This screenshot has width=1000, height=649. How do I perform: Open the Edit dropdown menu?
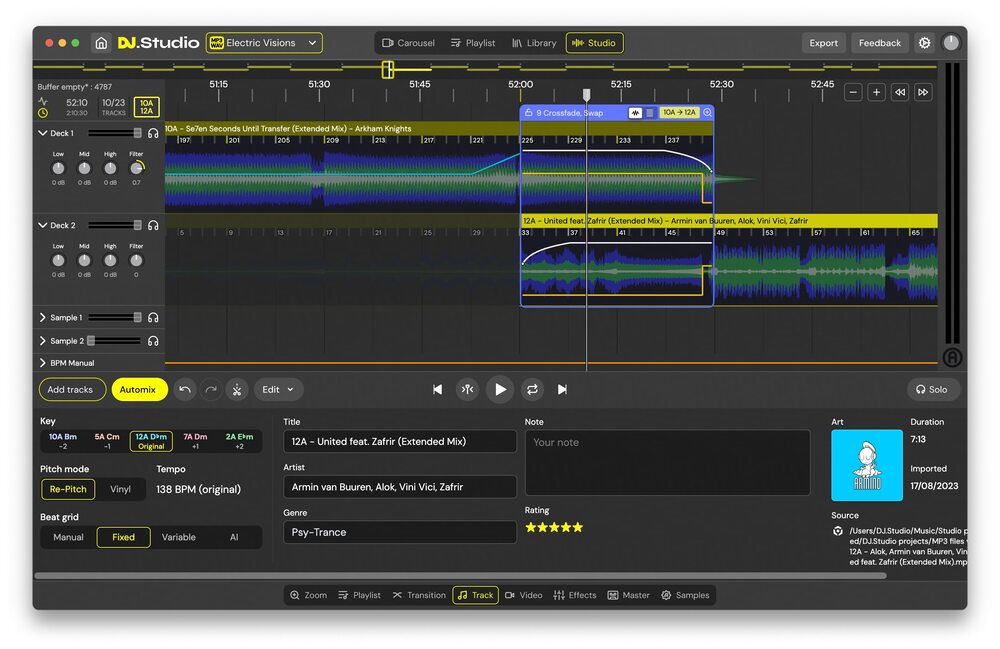click(x=278, y=389)
